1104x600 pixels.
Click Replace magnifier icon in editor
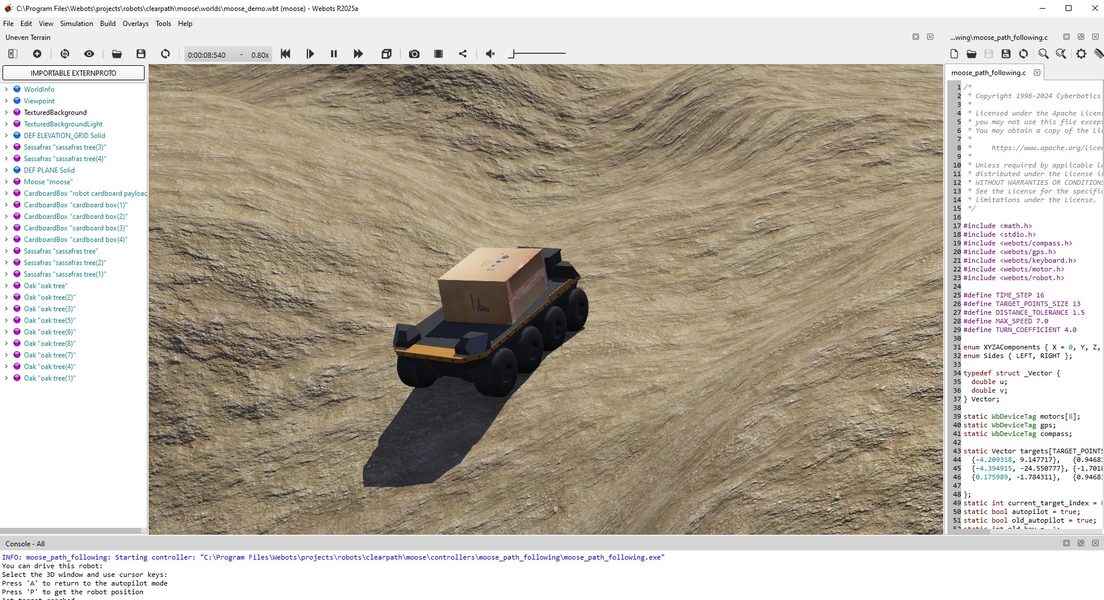pos(1061,54)
